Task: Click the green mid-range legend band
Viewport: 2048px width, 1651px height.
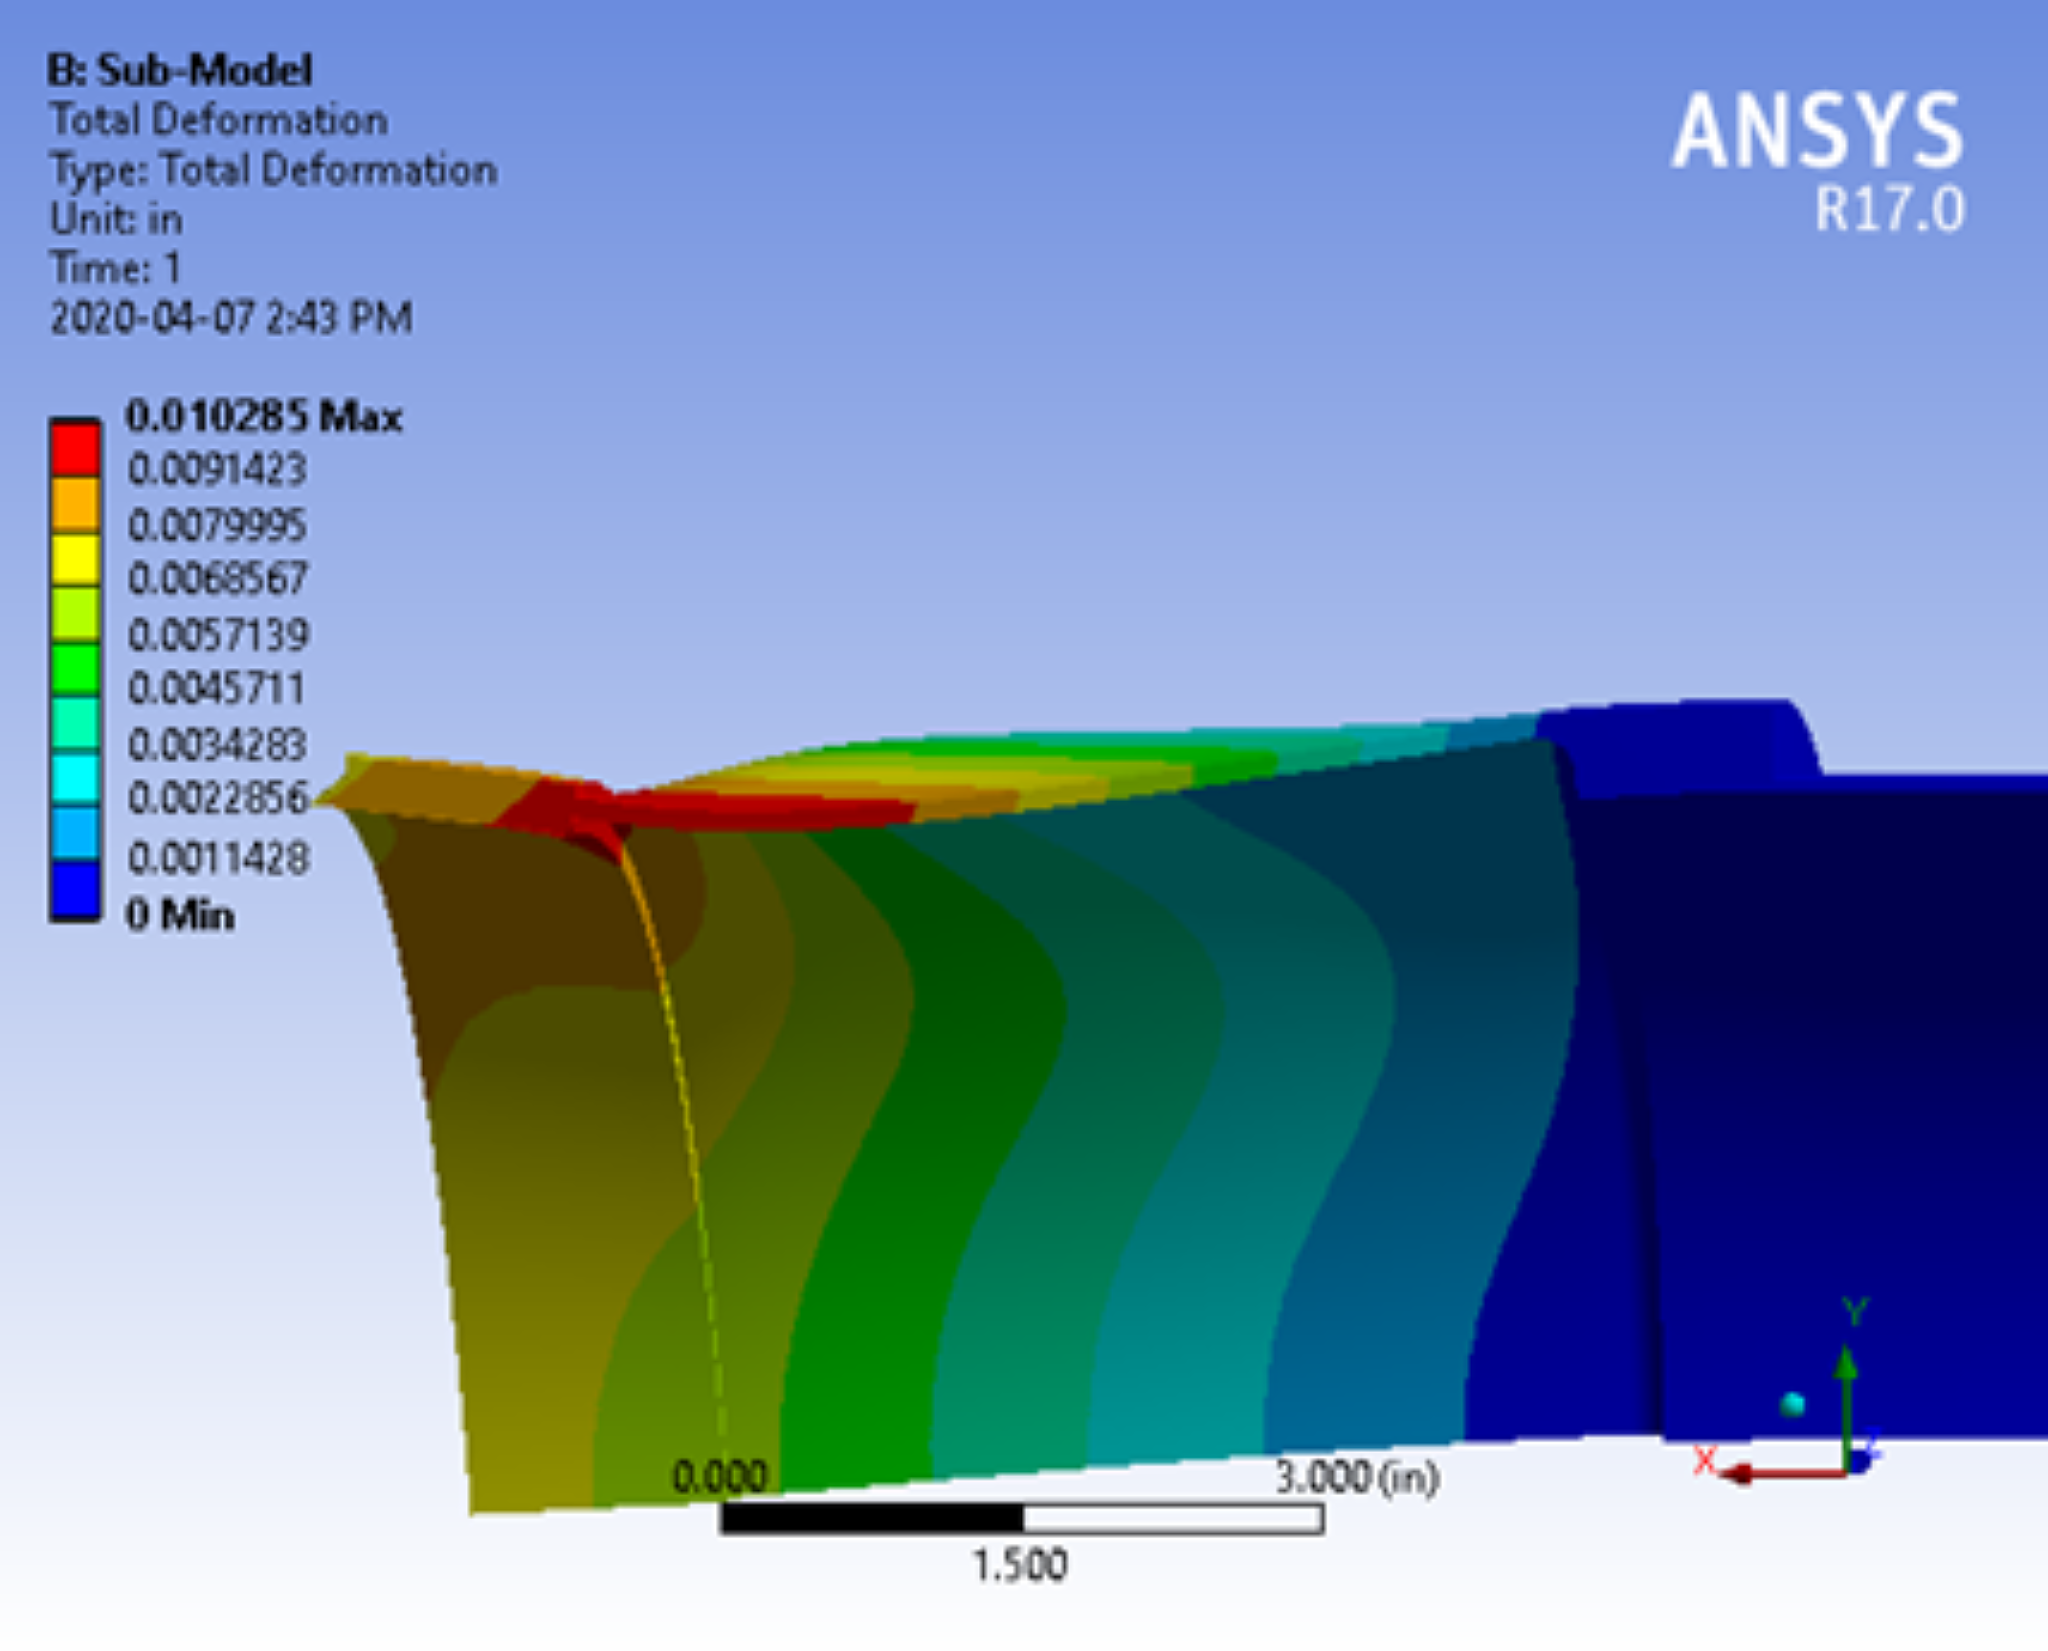Action: click(x=75, y=660)
